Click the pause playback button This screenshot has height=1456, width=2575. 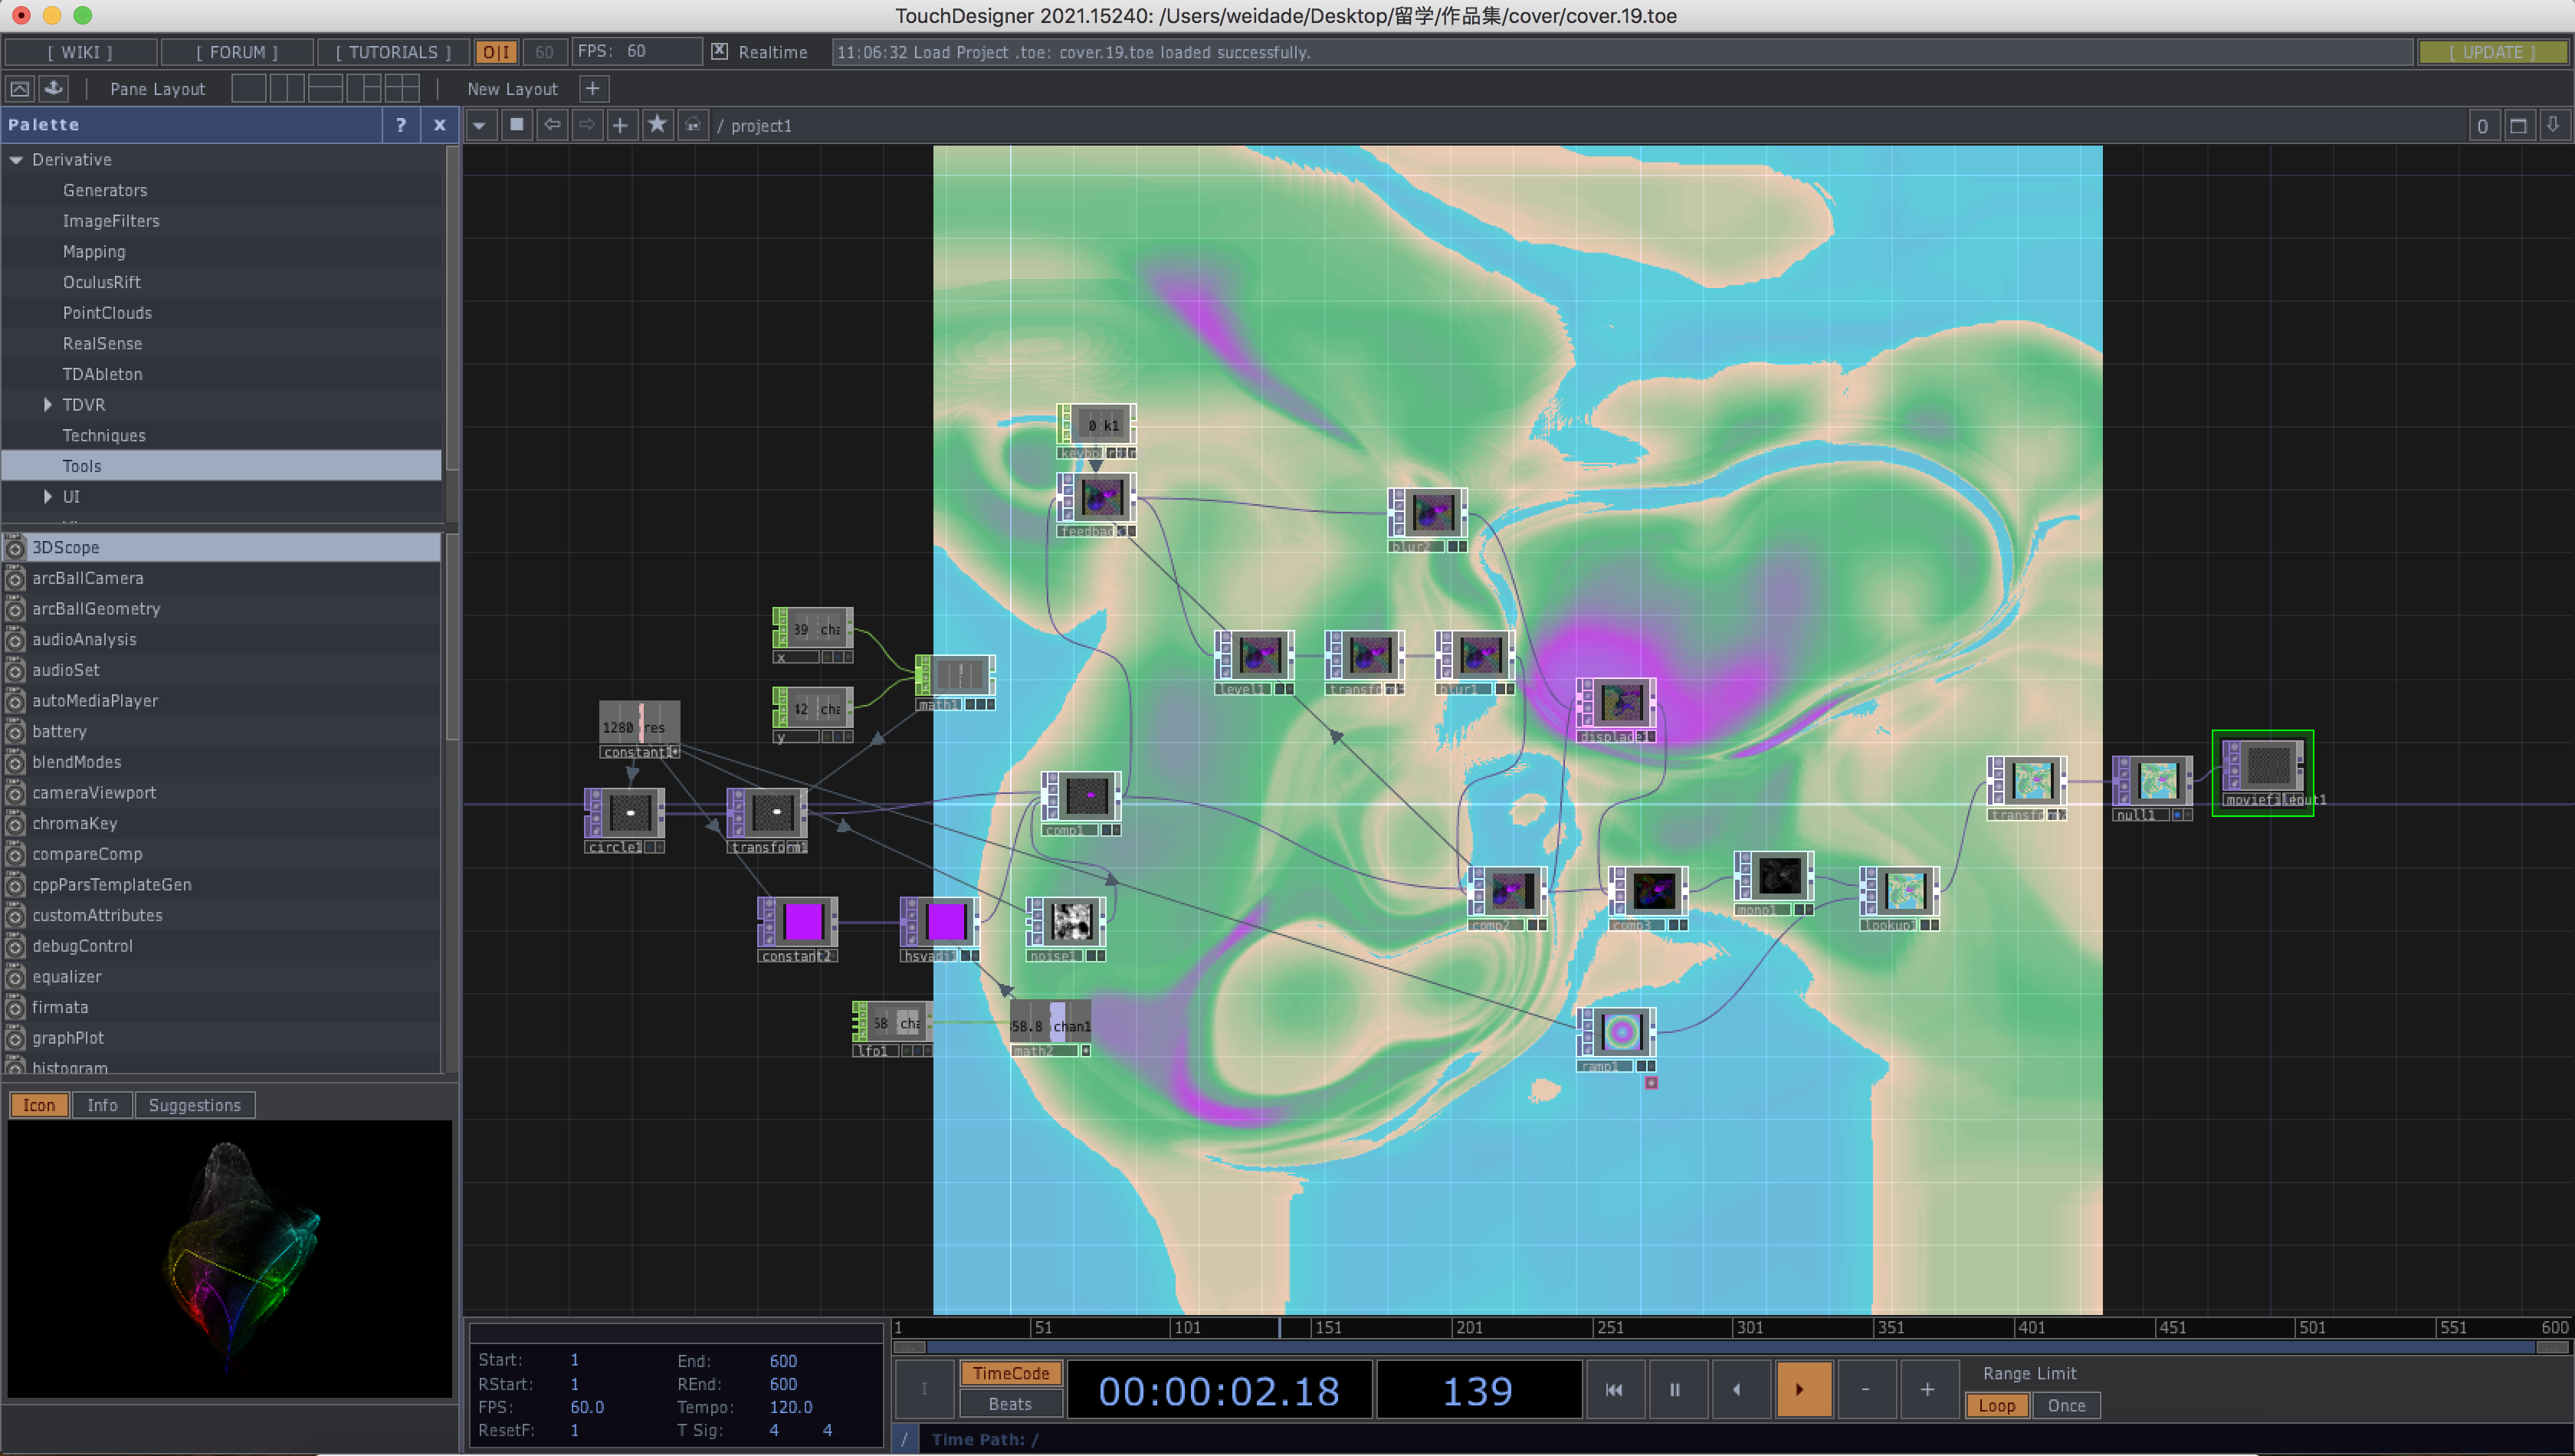(1674, 1389)
